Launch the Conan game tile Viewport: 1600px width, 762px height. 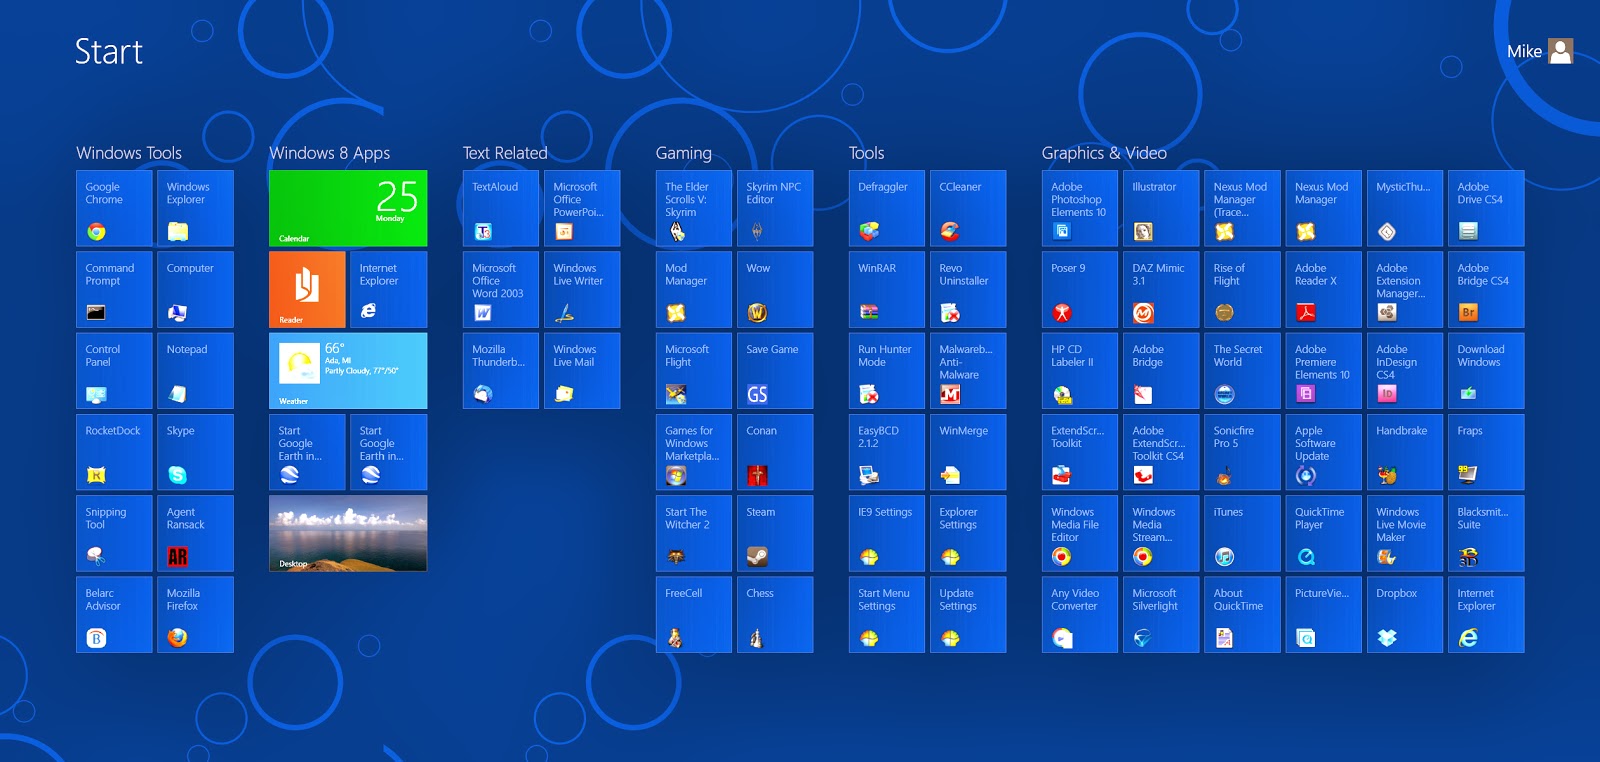pyautogui.click(x=775, y=452)
